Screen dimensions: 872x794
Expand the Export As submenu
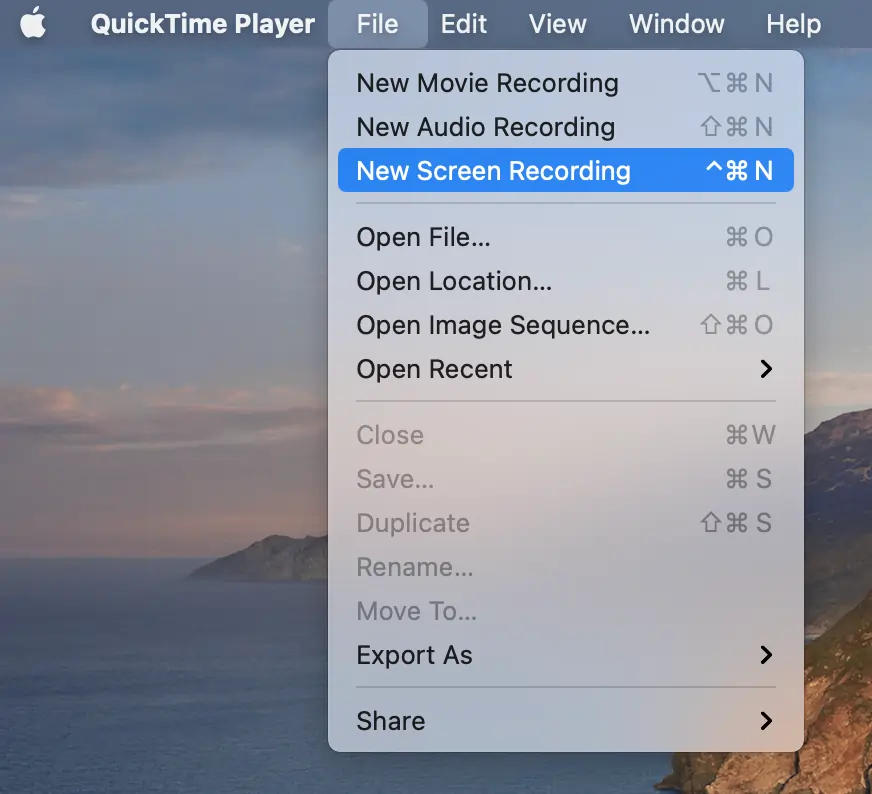tap(566, 655)
